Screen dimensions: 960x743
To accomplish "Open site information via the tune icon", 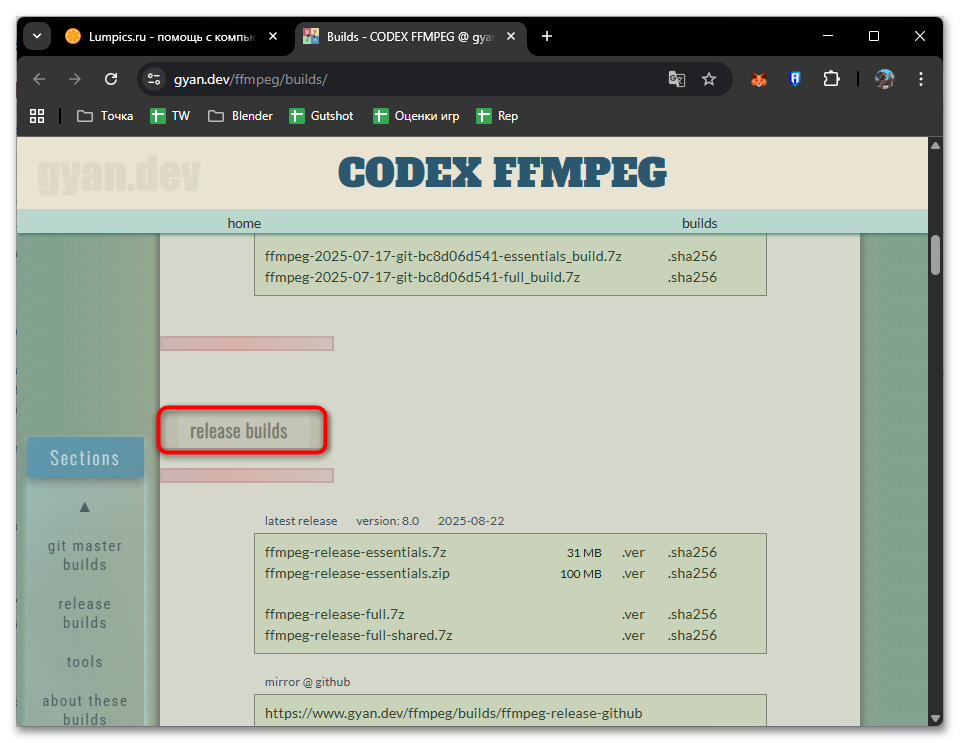I will point(152,78).
